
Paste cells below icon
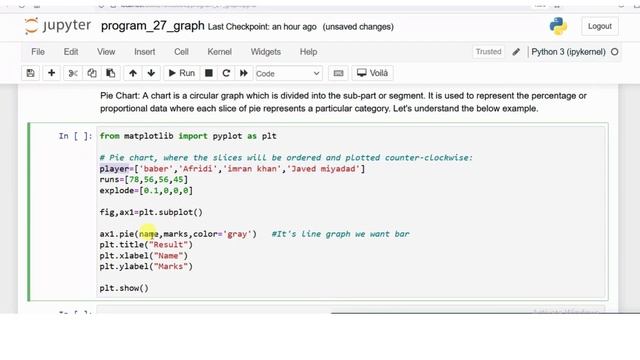coord(111,73)
